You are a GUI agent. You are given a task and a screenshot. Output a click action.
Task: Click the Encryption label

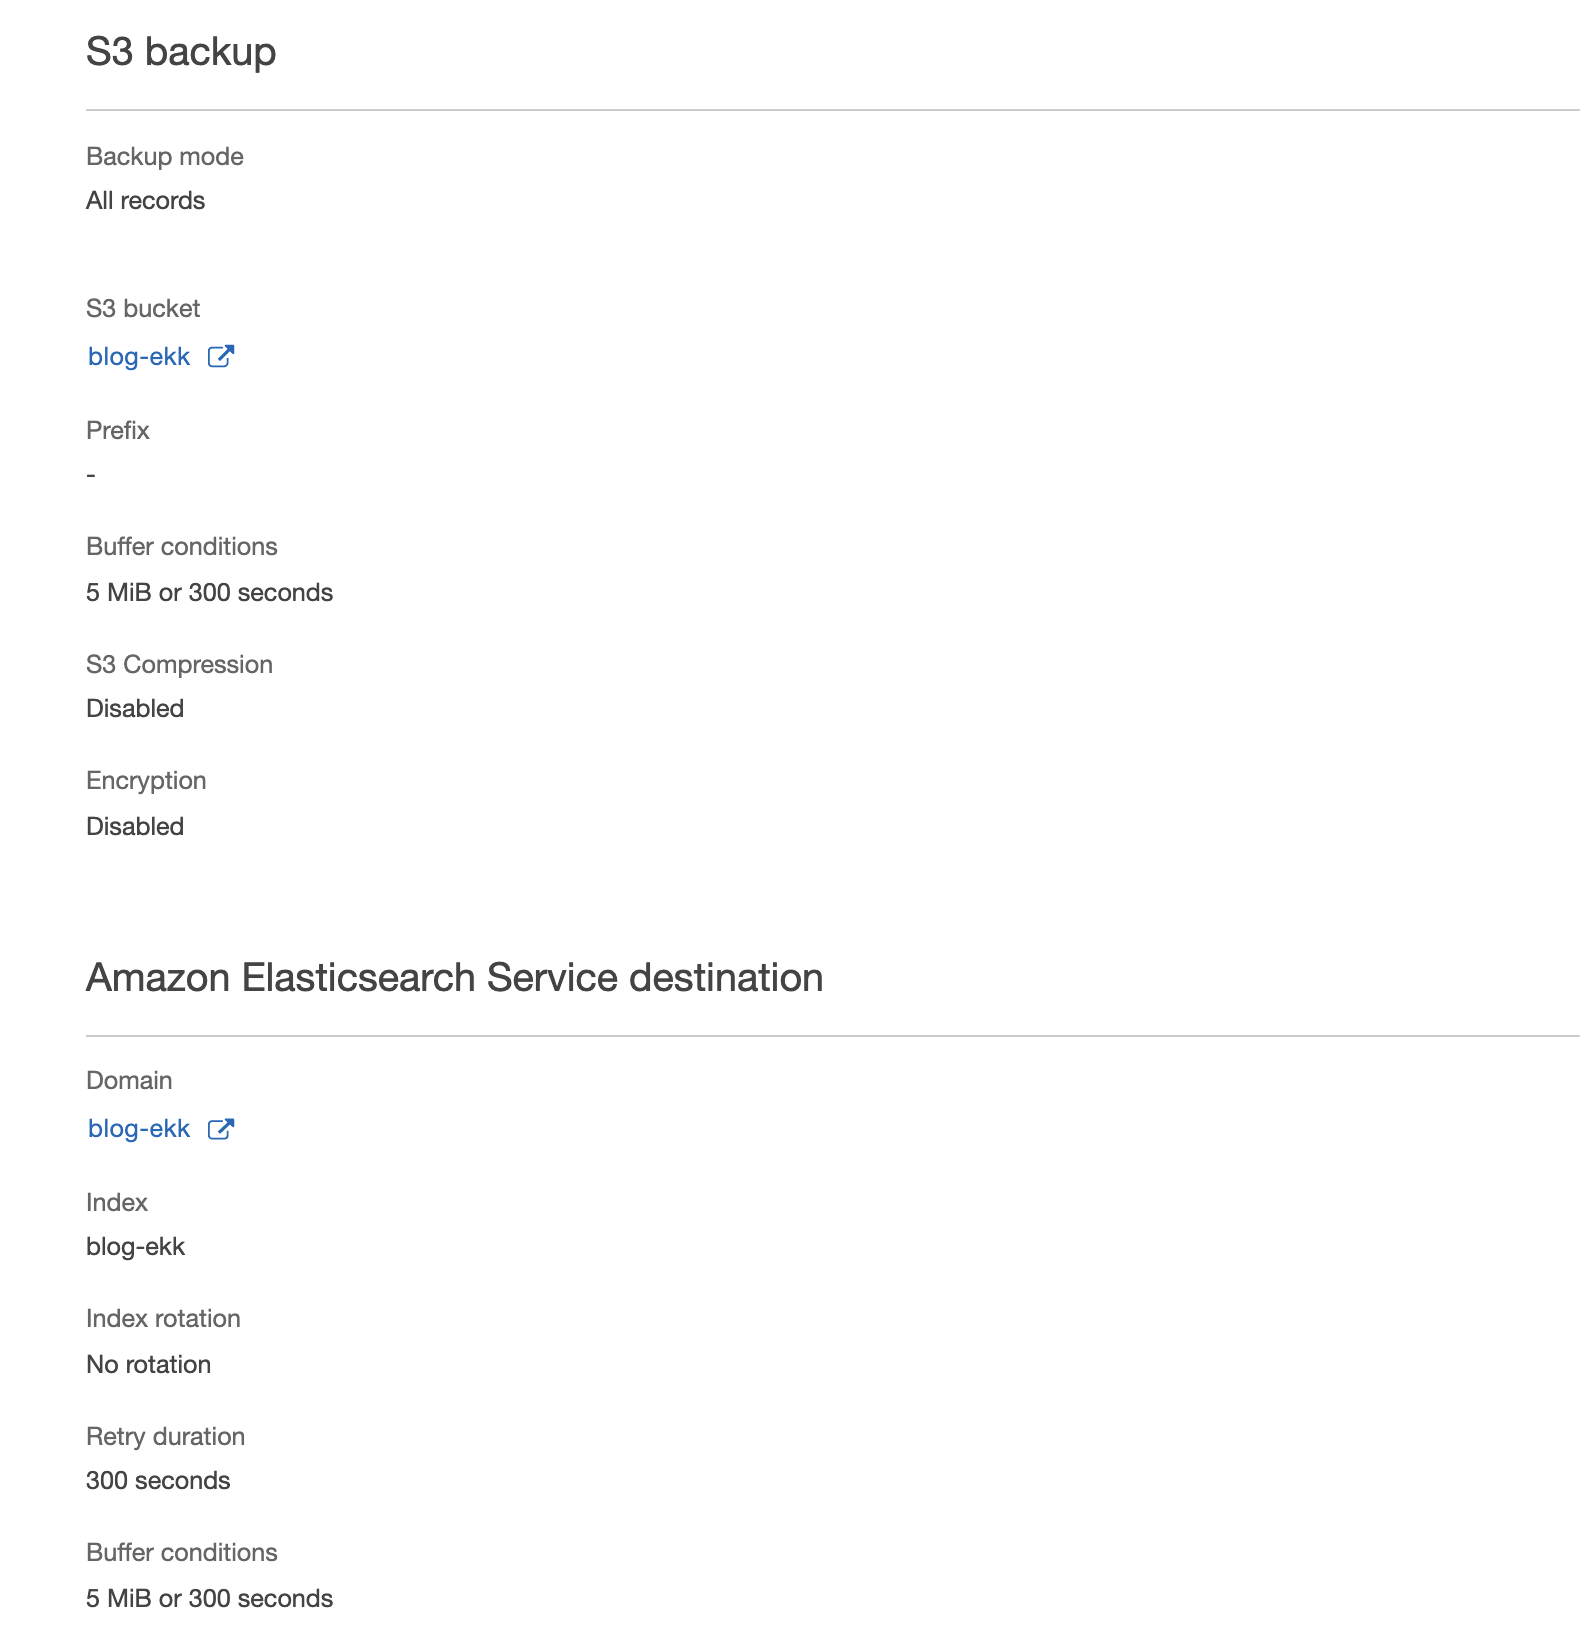[x=146, y=781]
